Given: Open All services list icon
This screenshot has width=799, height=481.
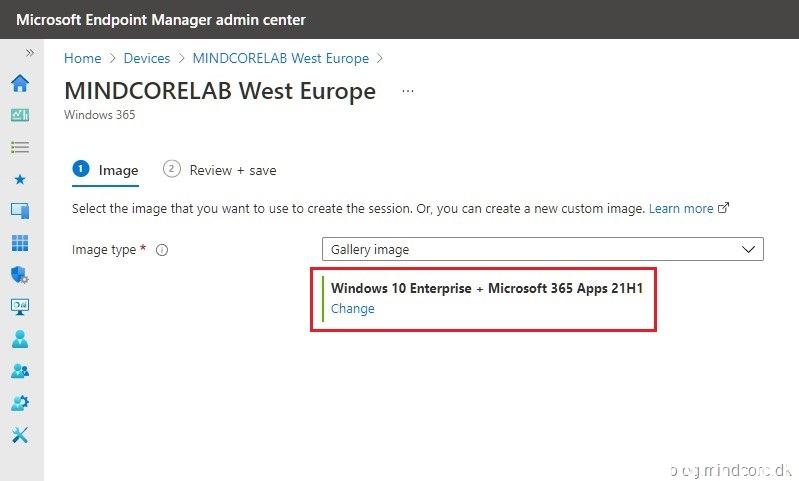Looking at the screenshot, I should click(20, 147).
